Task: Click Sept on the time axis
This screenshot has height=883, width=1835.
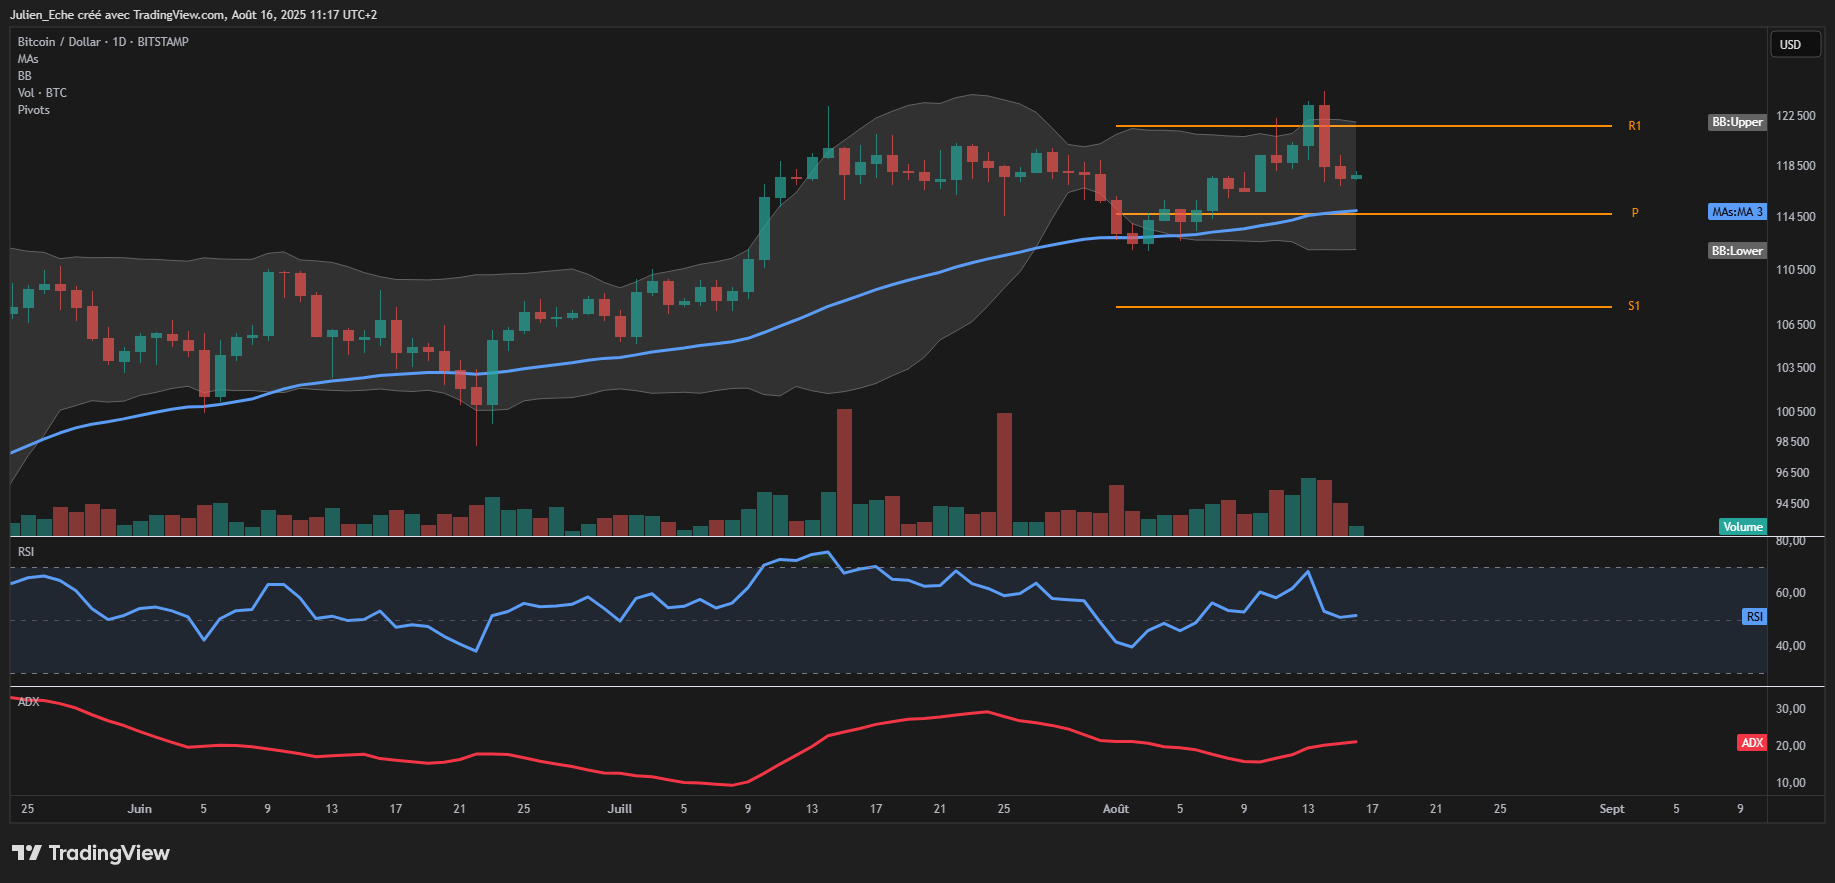Action: pos(1612,809)
